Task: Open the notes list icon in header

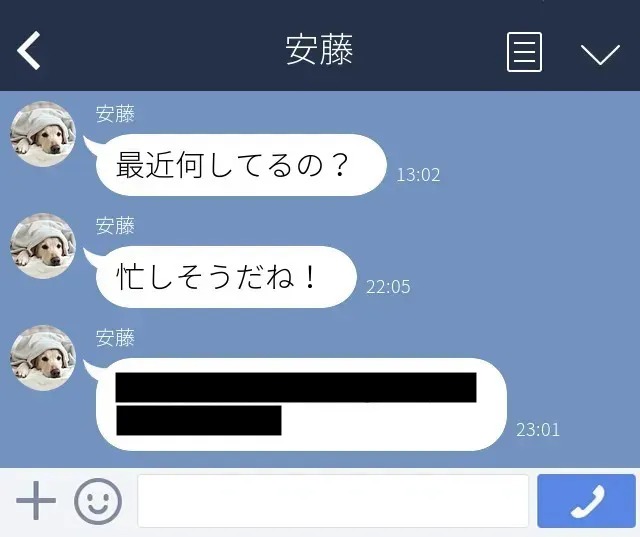Action: coord(524,52)
